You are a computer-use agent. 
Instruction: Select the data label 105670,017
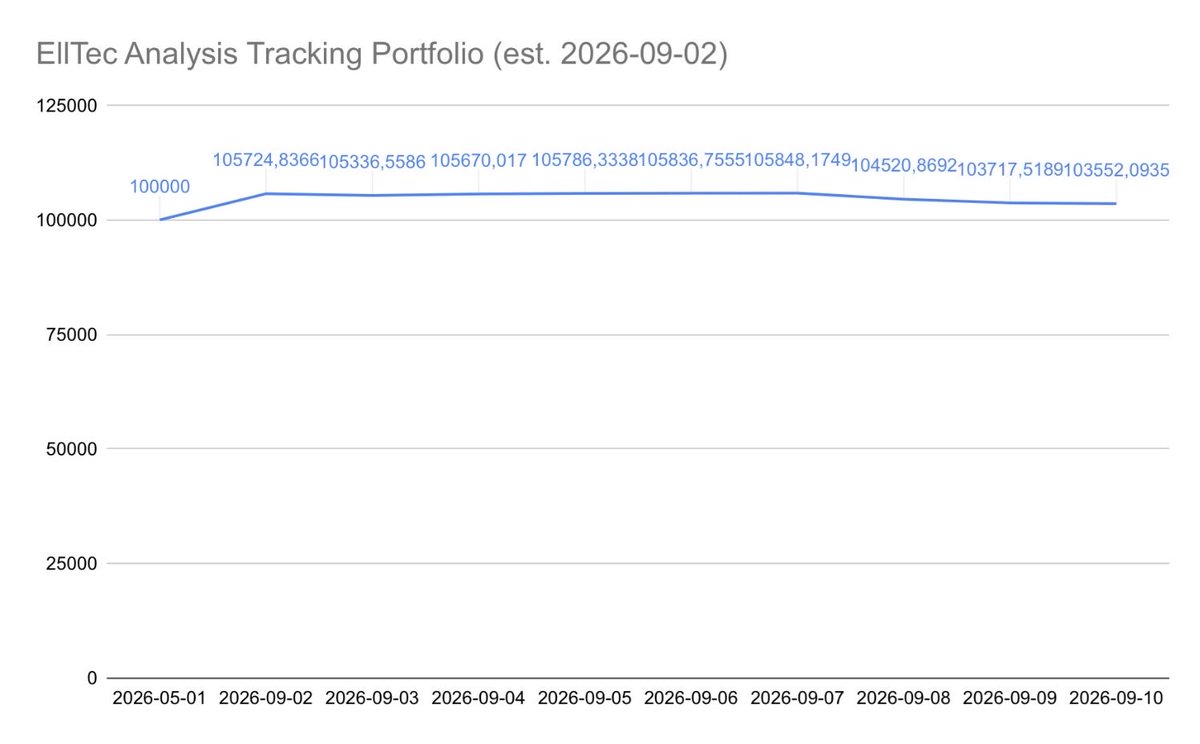(478, 161)
